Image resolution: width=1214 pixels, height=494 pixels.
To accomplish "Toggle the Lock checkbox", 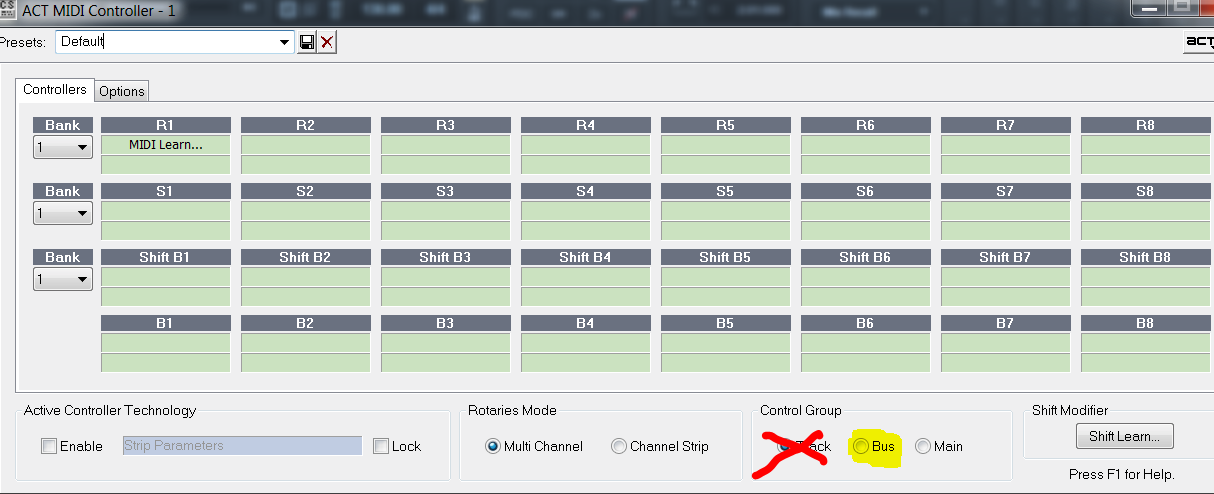I will [381, 446].
